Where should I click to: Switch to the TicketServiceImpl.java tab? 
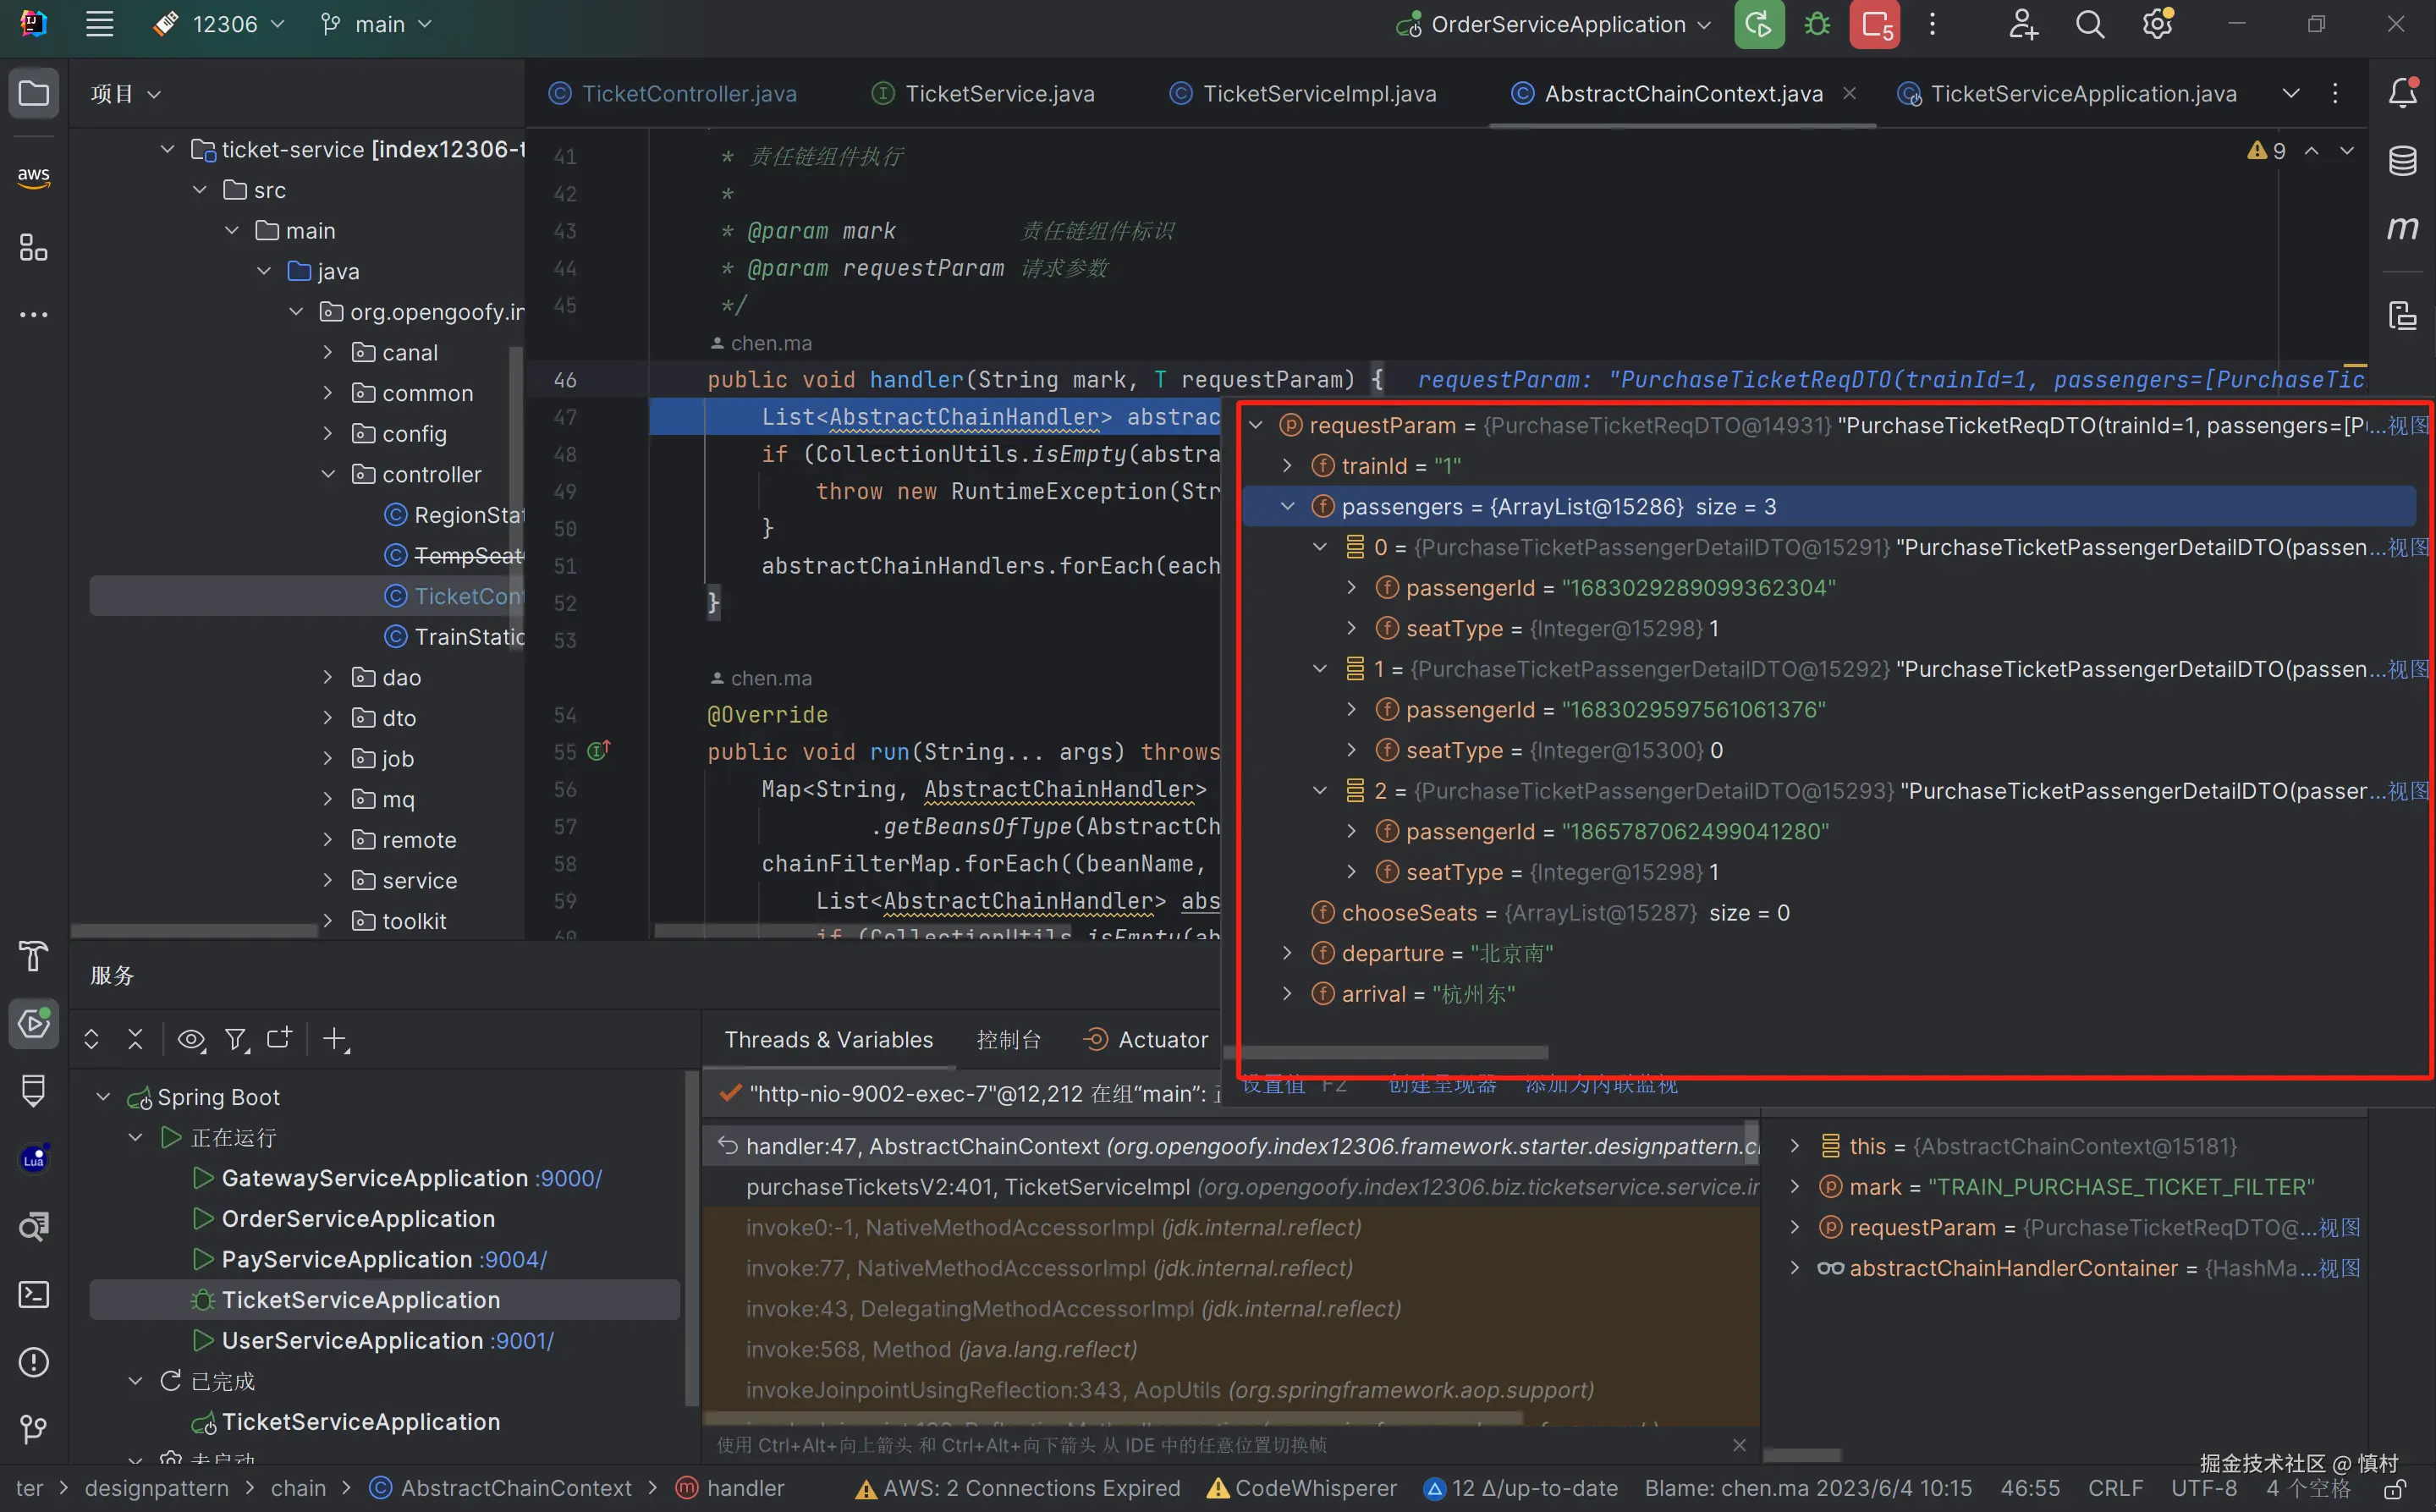click(x=1318, y=93)
